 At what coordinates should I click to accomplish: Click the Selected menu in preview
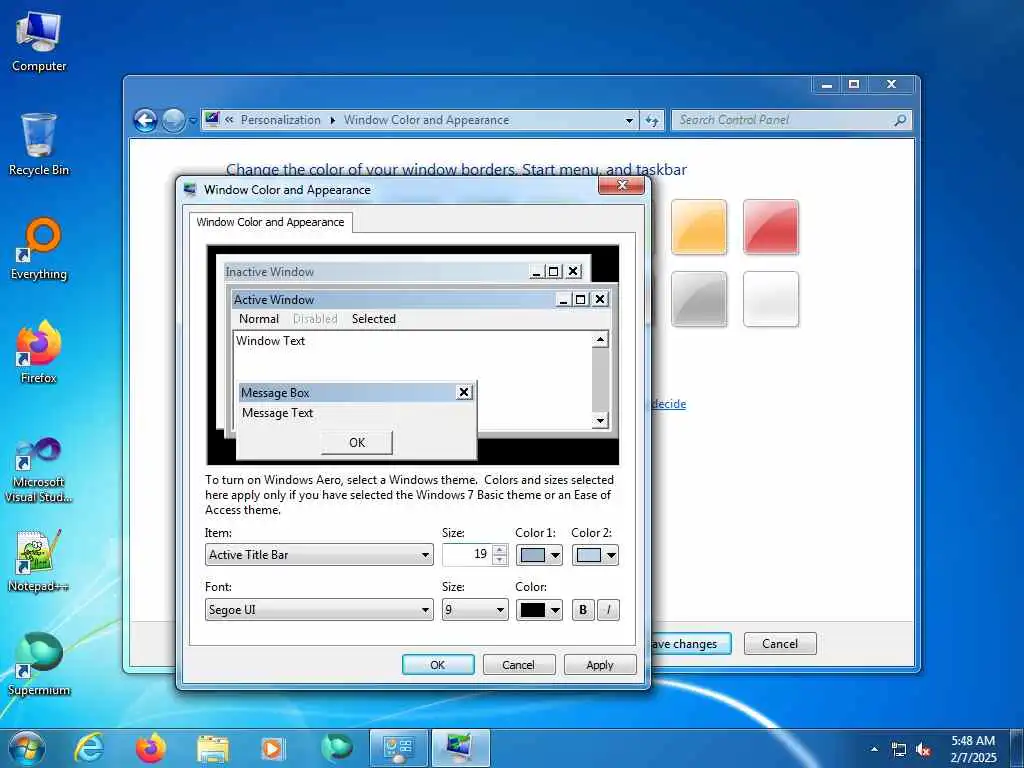(374, 319)
